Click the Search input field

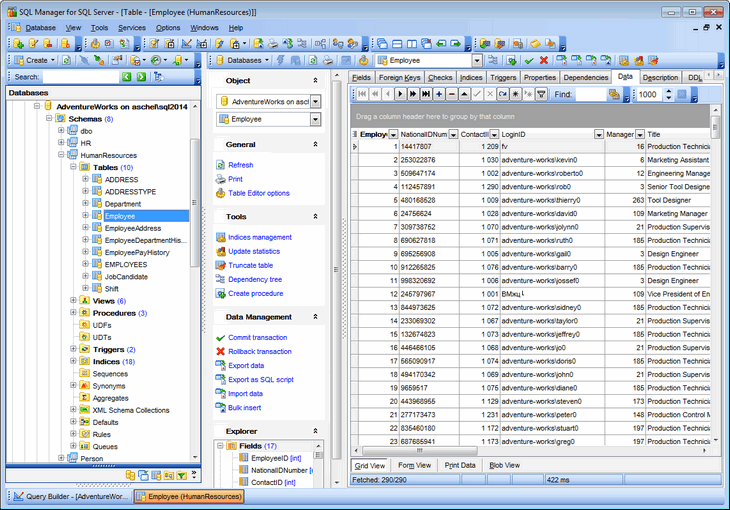click(81, 77)
